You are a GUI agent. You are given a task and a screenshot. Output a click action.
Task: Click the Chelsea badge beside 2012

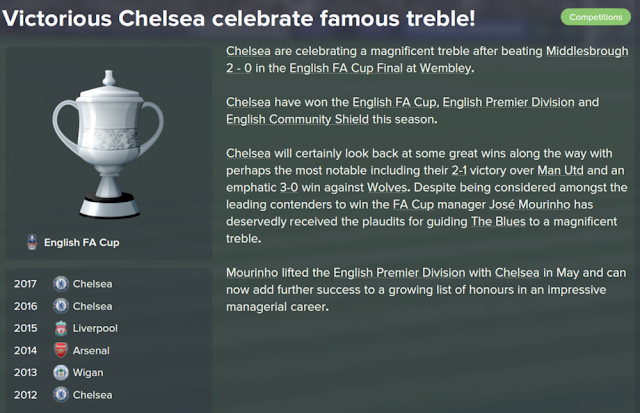[x=60, y=395]
